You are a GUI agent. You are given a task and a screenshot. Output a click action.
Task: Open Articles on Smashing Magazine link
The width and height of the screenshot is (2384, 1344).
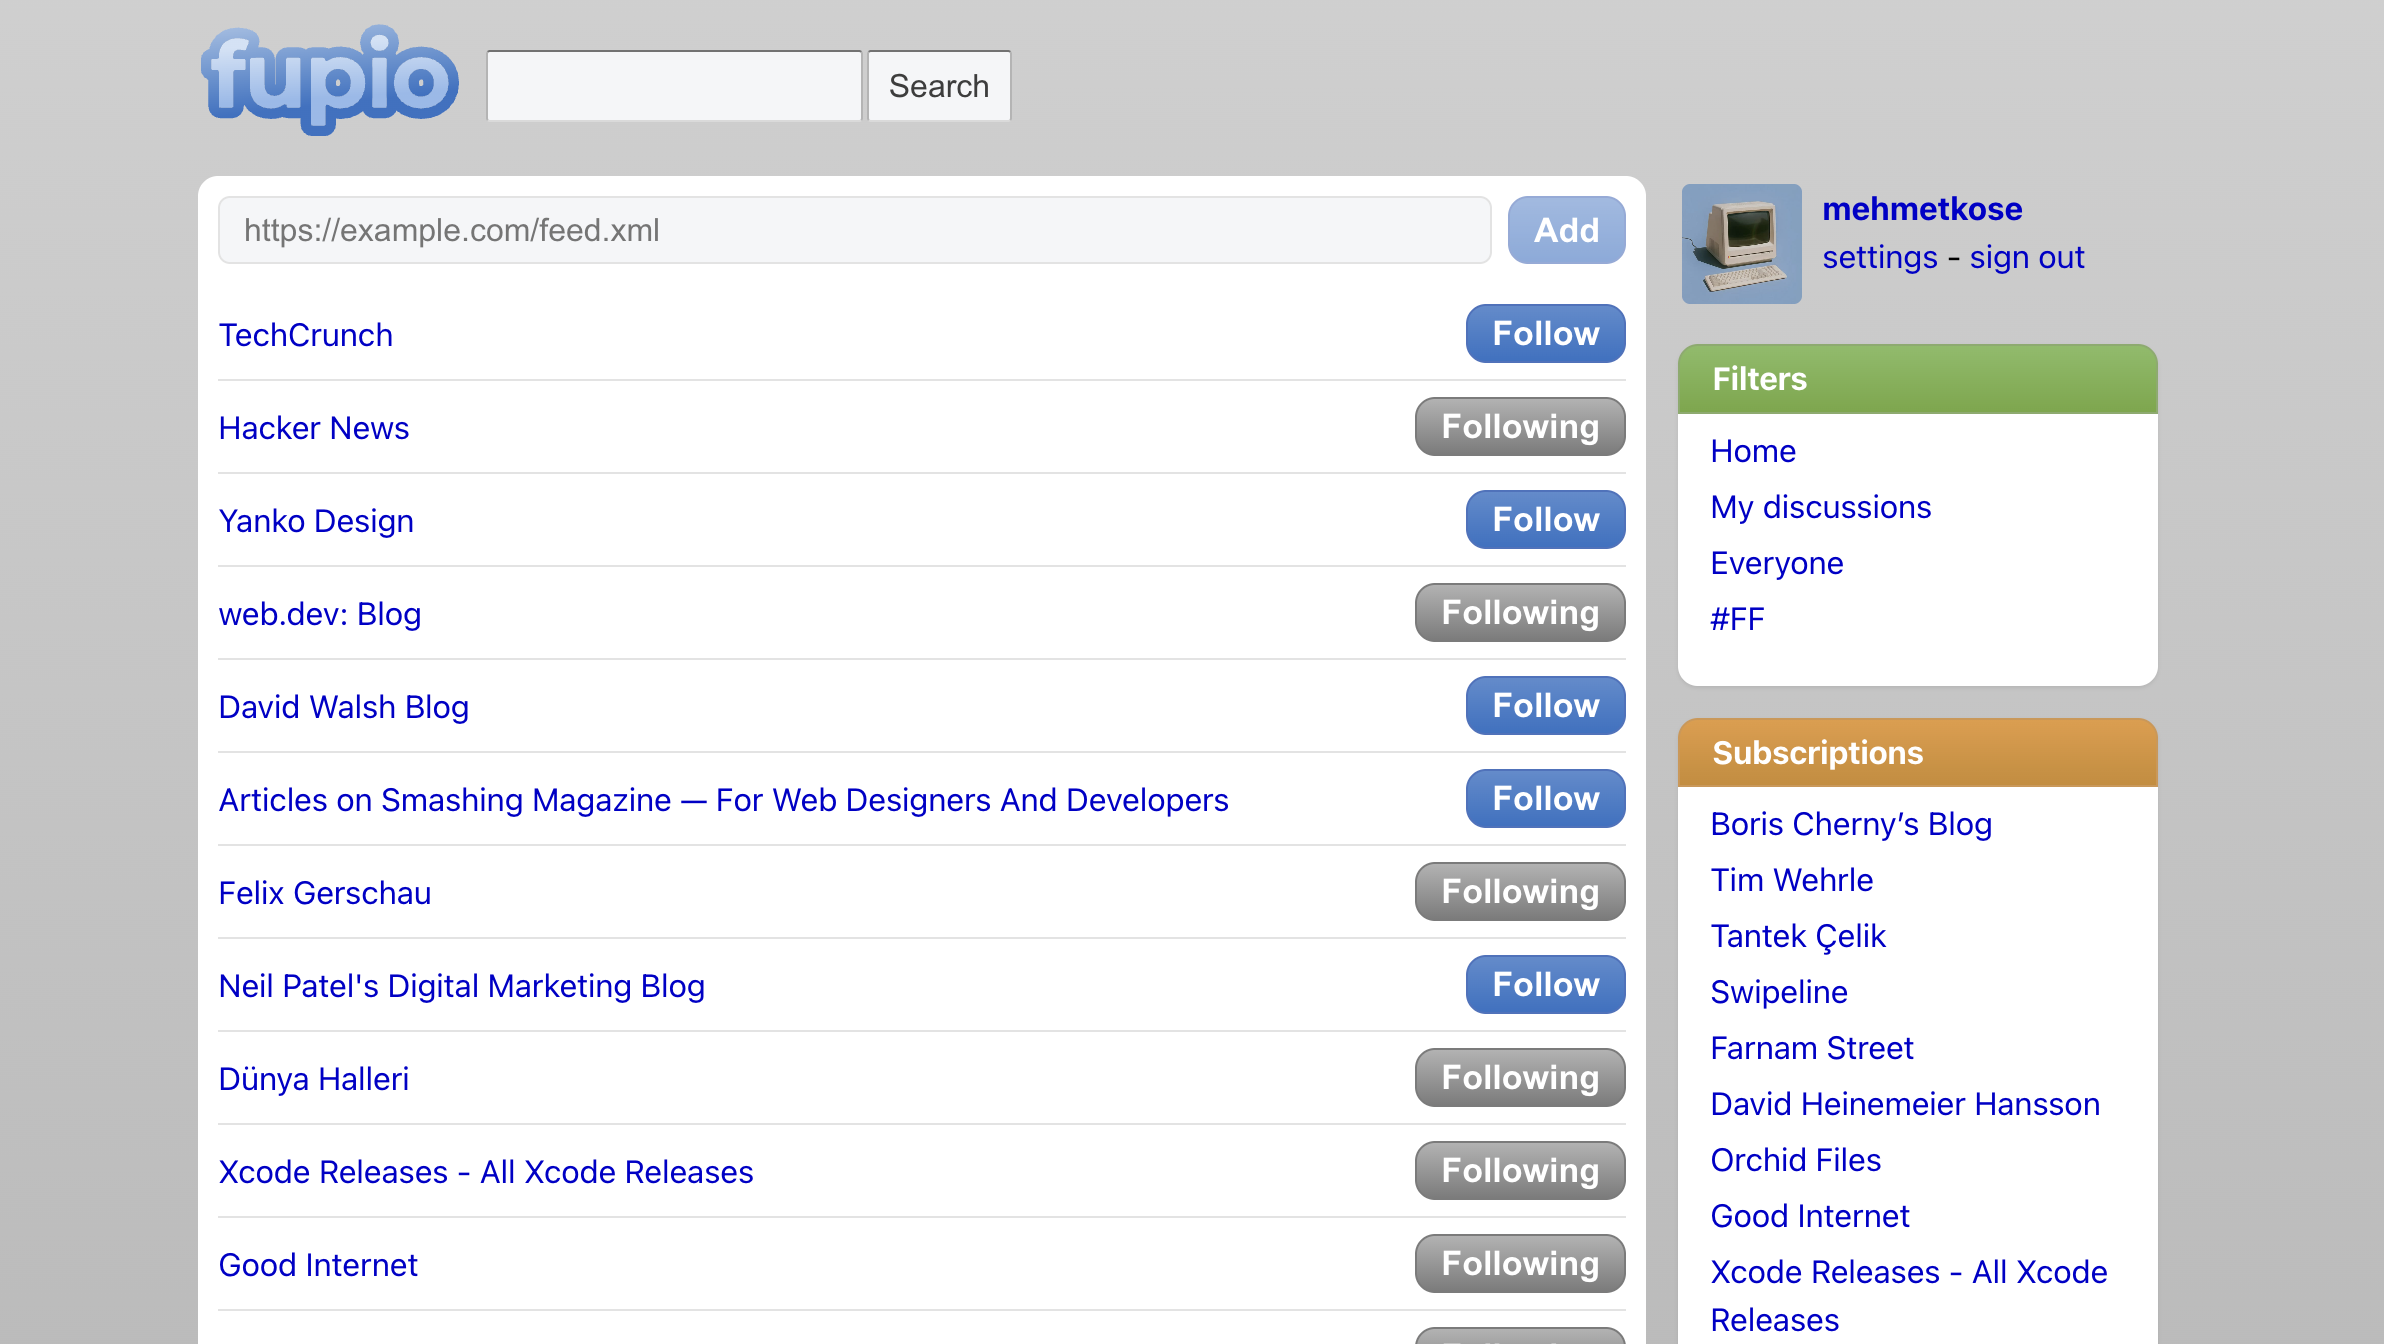pos(724,800)
